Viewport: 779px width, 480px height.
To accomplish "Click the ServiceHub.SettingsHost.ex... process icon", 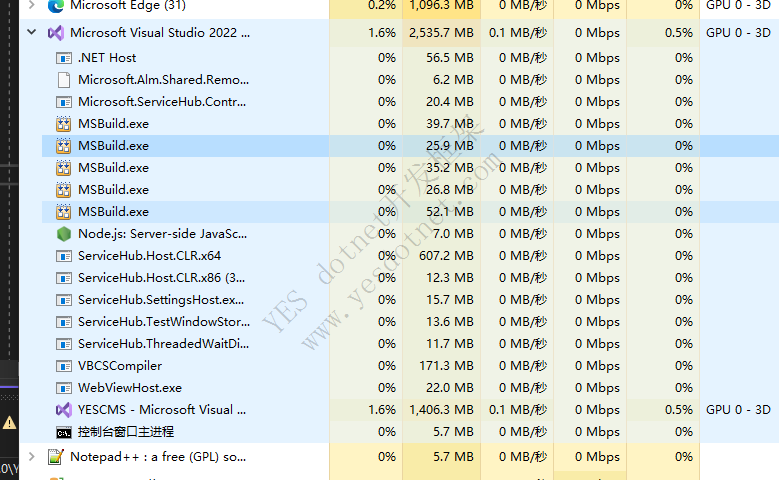I will (x=64, y=300).
